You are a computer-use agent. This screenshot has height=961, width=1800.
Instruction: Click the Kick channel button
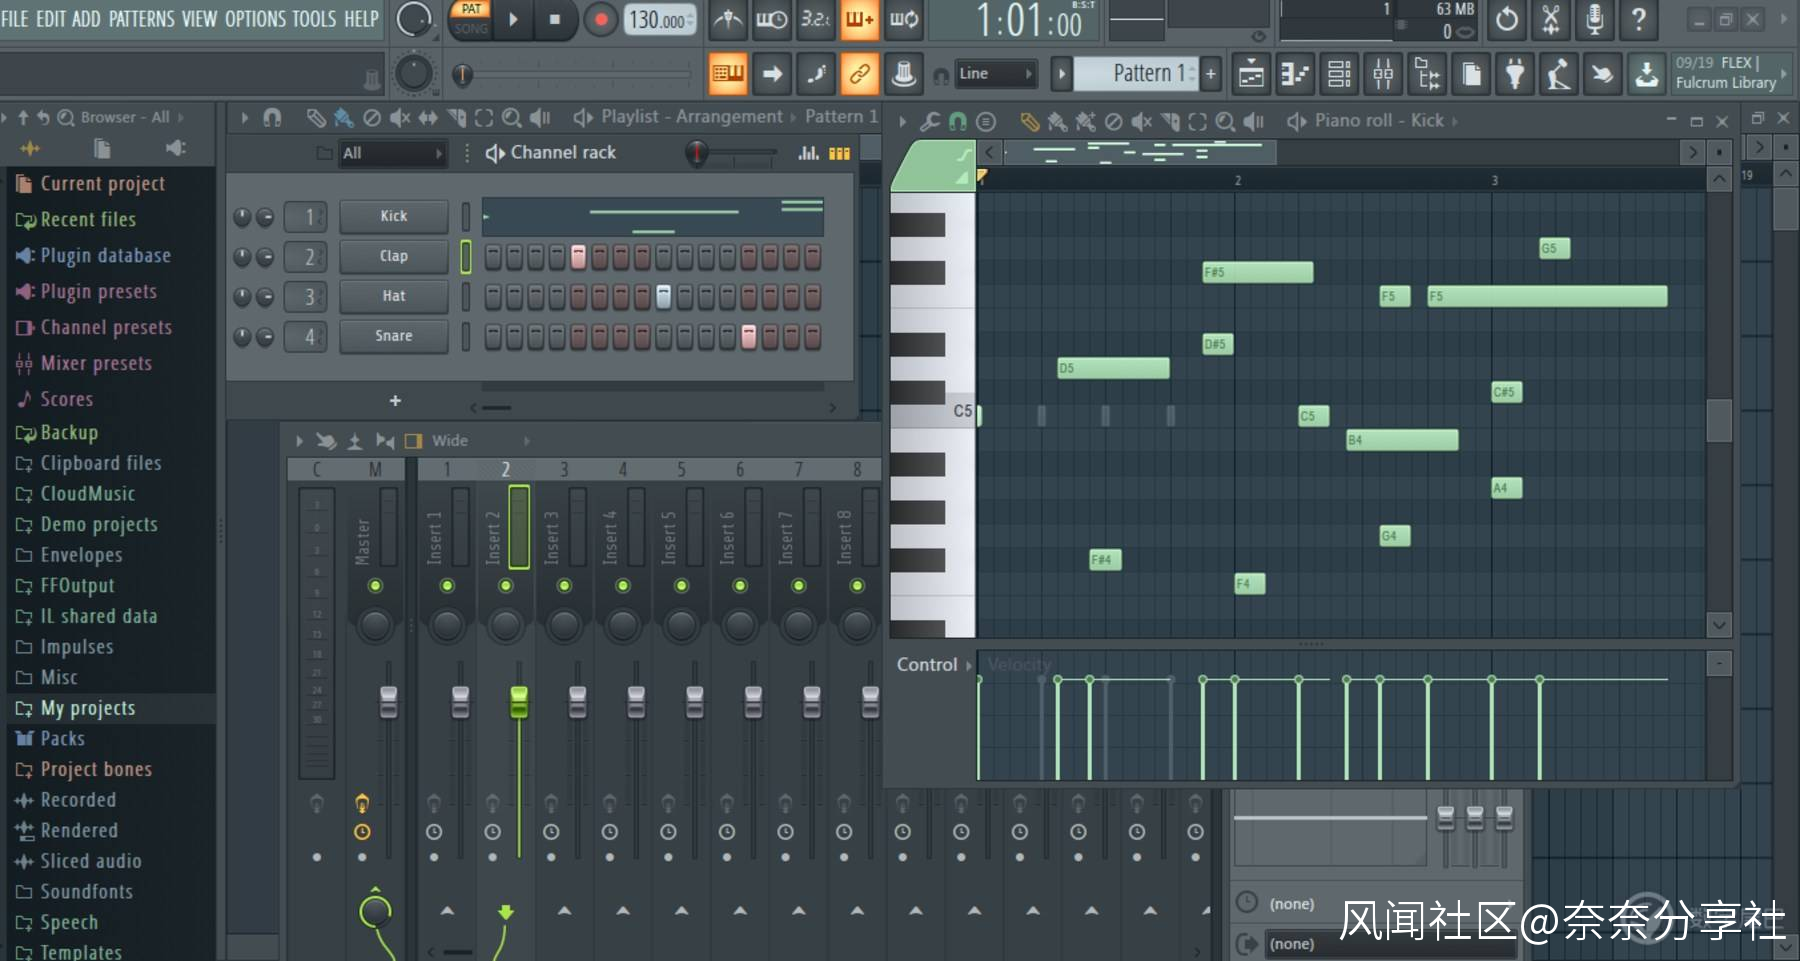click(x=393, y=216)
